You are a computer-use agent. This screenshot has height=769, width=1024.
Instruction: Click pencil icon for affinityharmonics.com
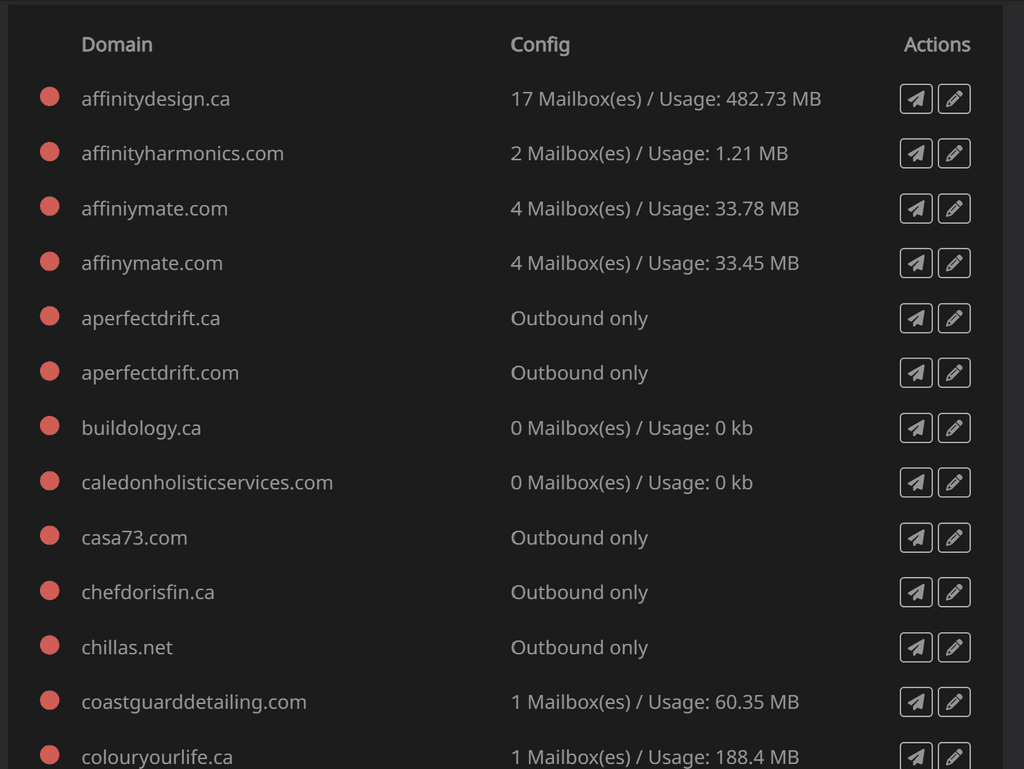[x=954, y=153]
